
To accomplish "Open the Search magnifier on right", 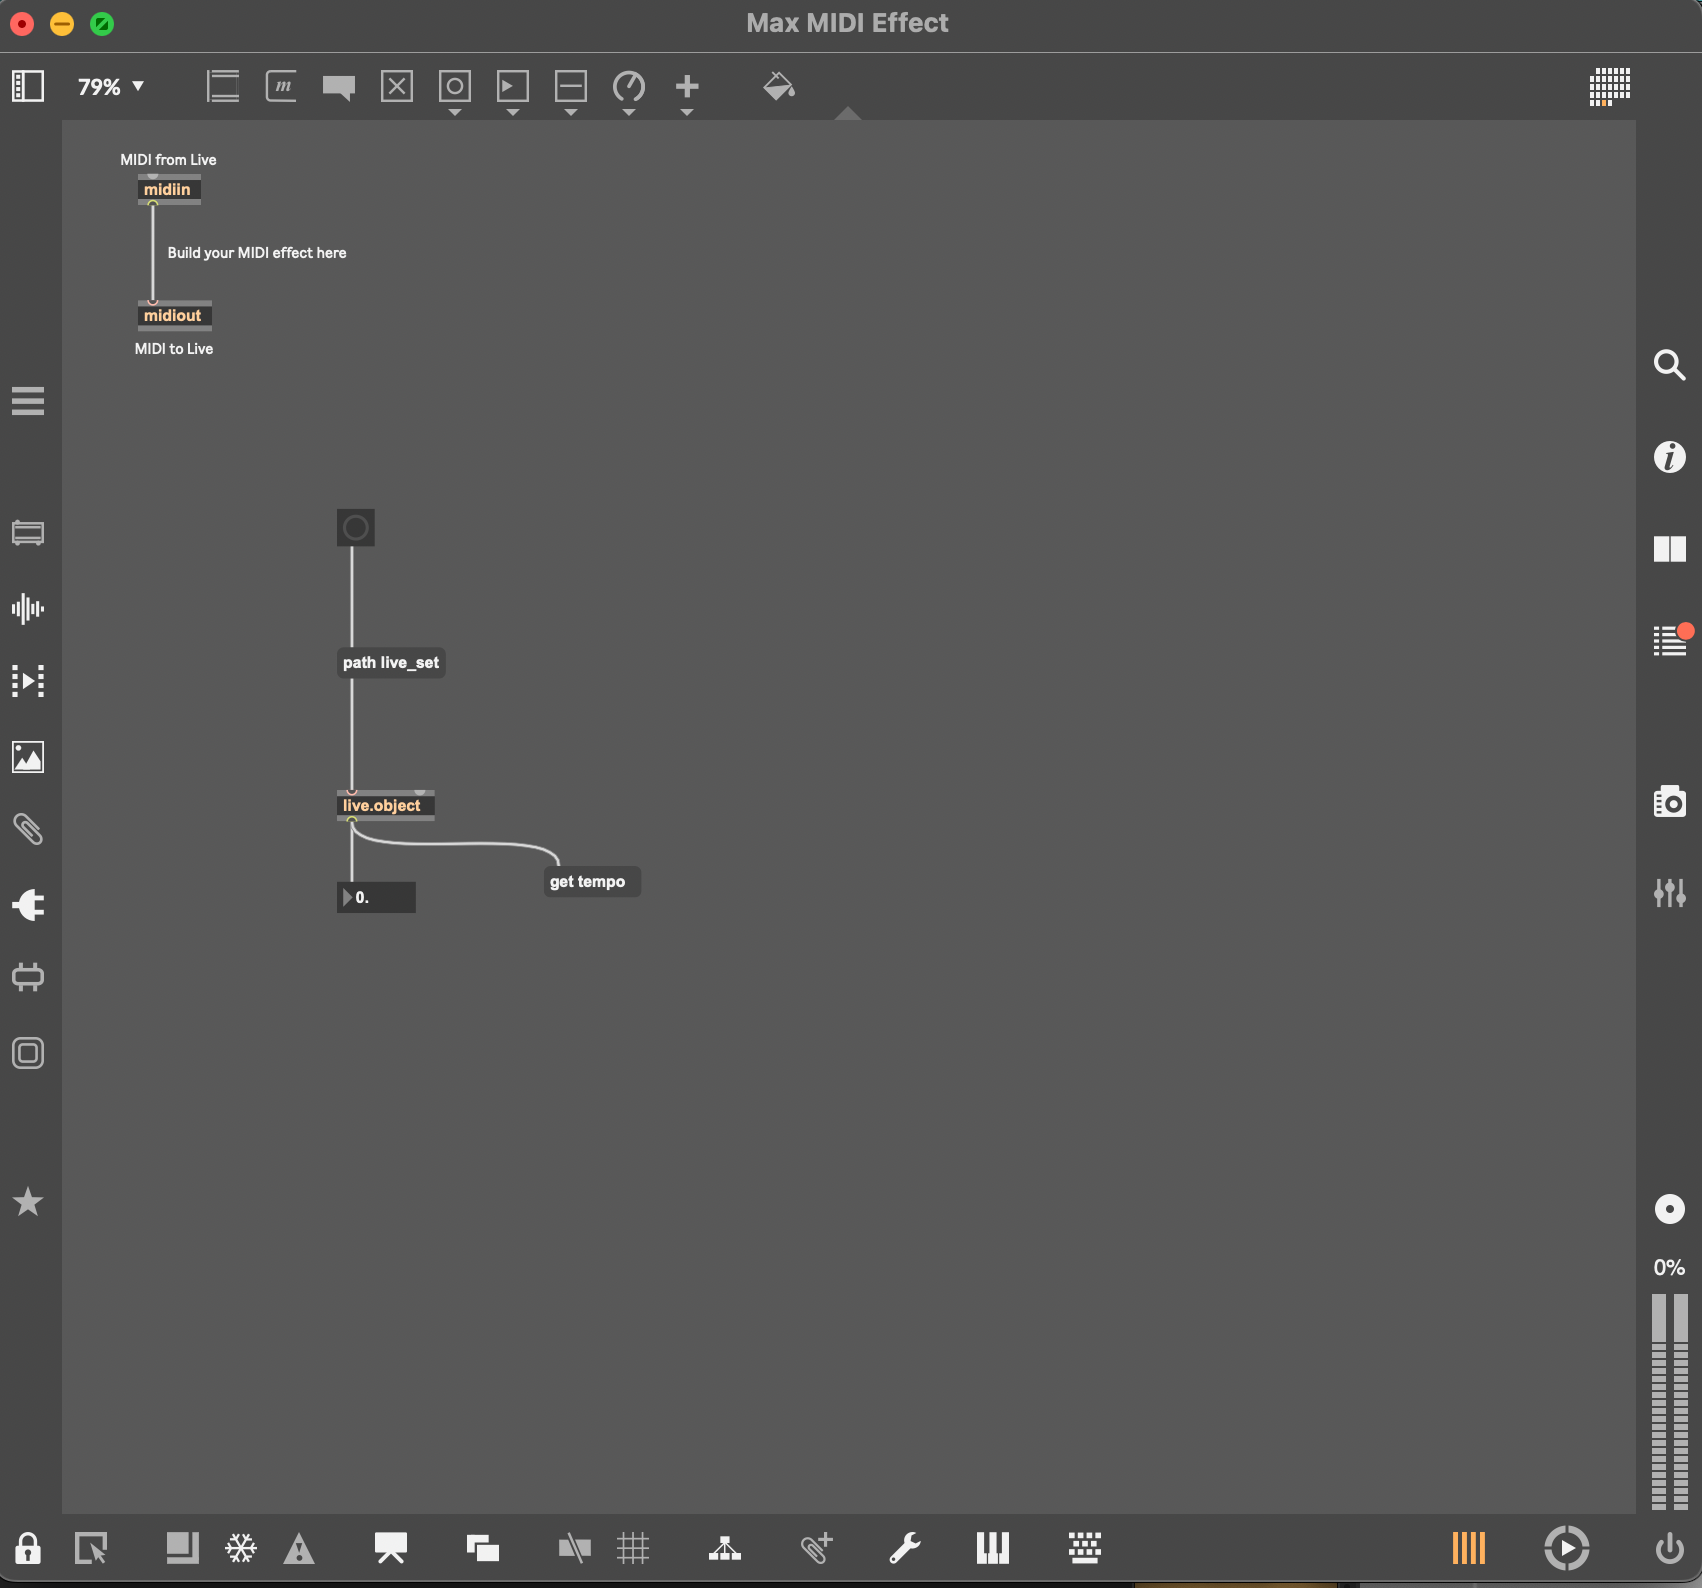I will (x=1669, y=365).
